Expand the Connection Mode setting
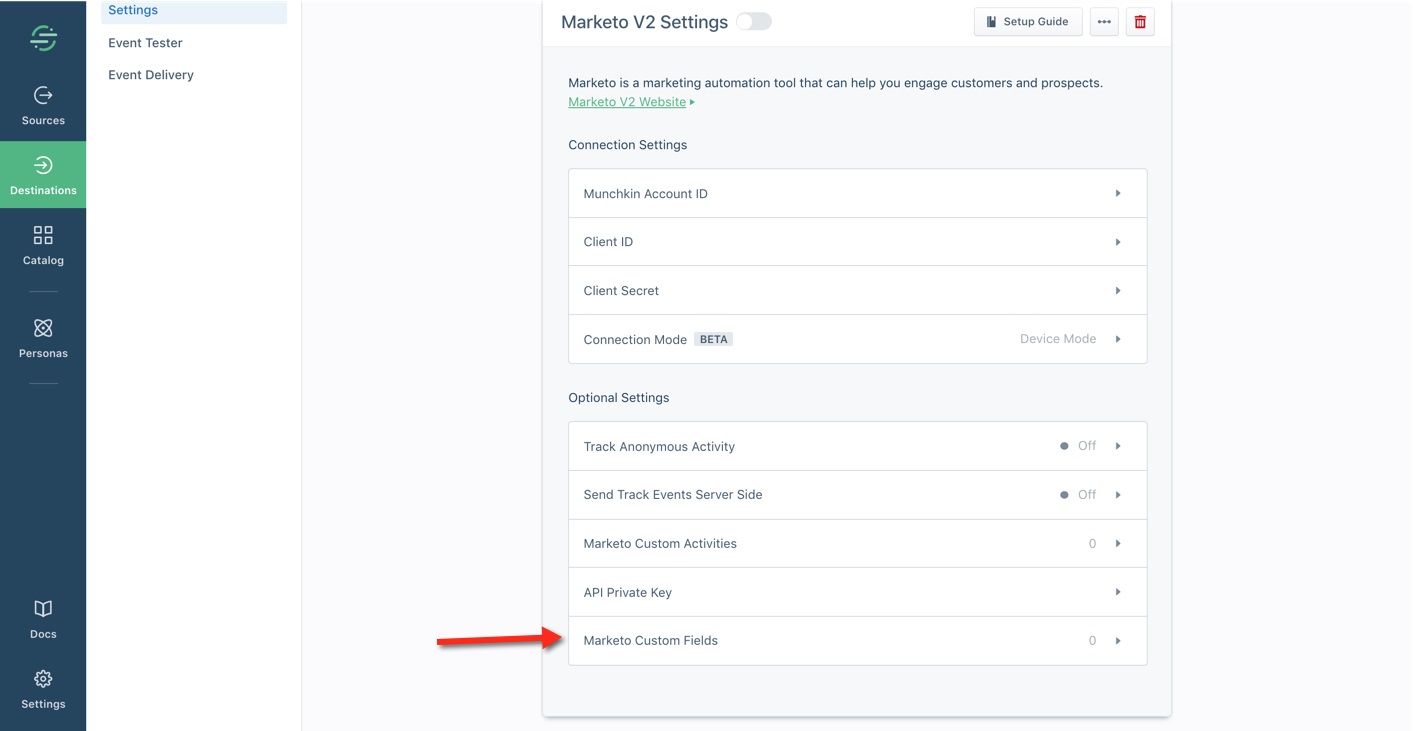This screenshot has height=731, width=1413. [x=857, y=339]
